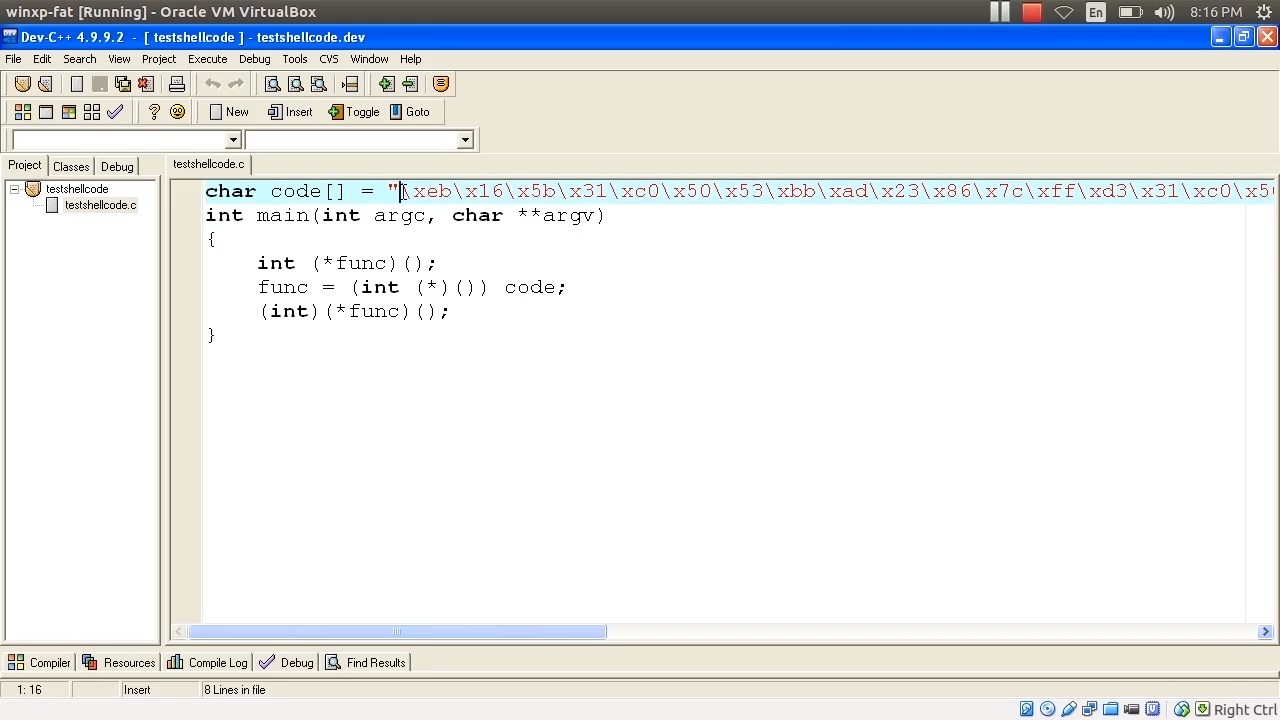Click the Debug checkmark toolbar icon

point(115,112)
